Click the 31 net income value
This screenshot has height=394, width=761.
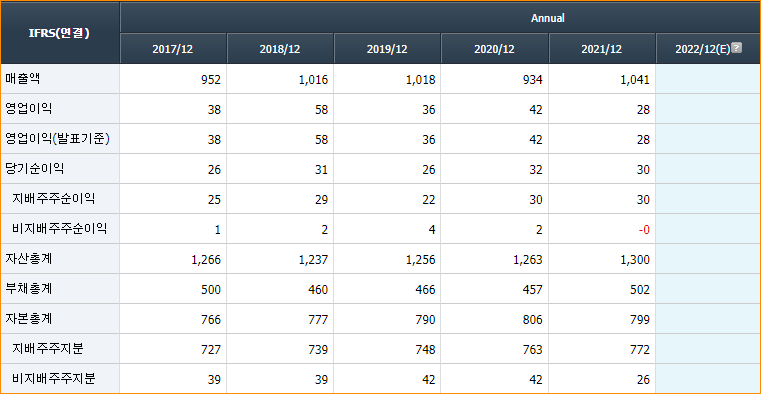click(322, 170)
